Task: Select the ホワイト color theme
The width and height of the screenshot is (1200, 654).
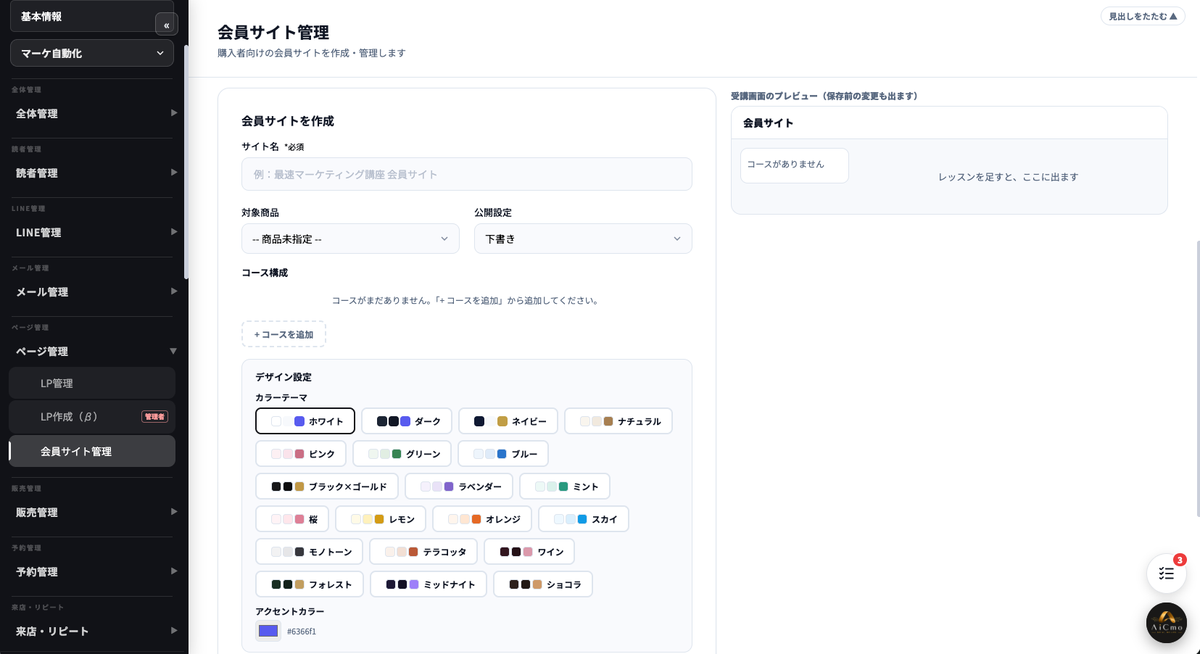Action: pos(305,421)
